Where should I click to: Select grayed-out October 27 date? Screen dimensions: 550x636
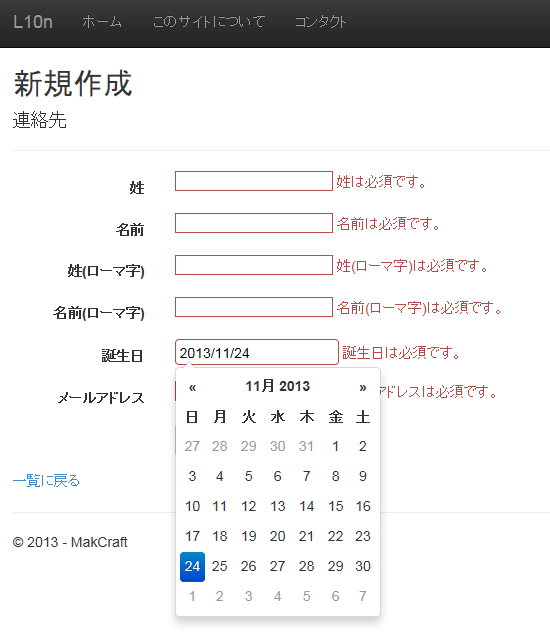[x=192, y=446]
